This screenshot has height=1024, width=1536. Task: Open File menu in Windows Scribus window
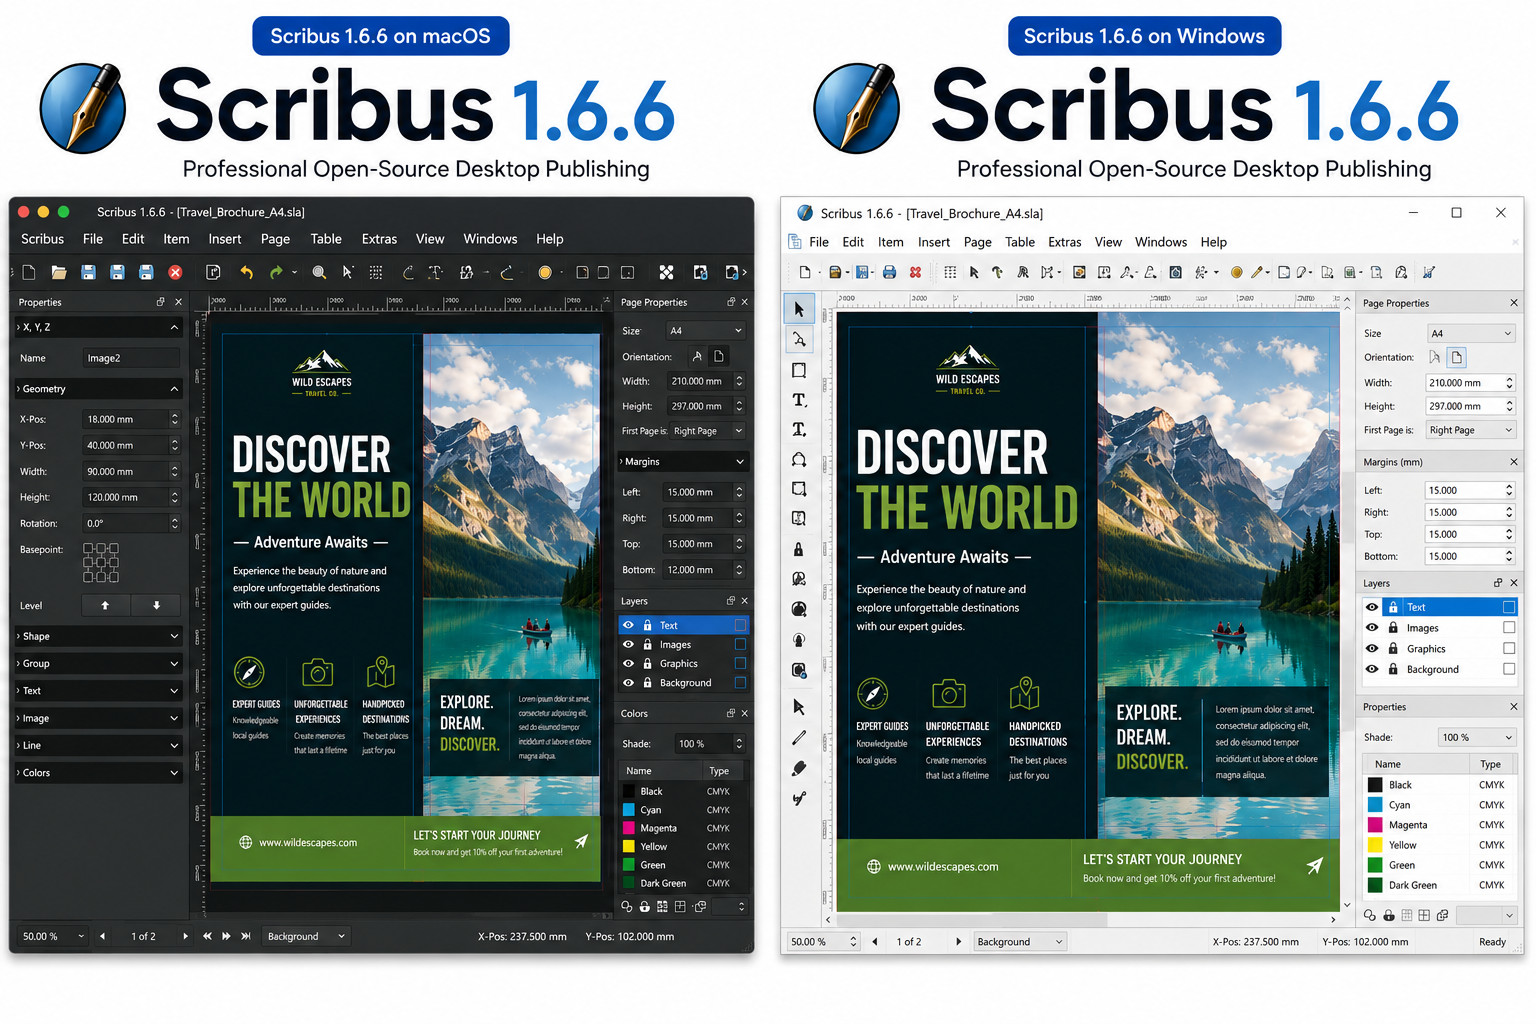tap(819, 242)
